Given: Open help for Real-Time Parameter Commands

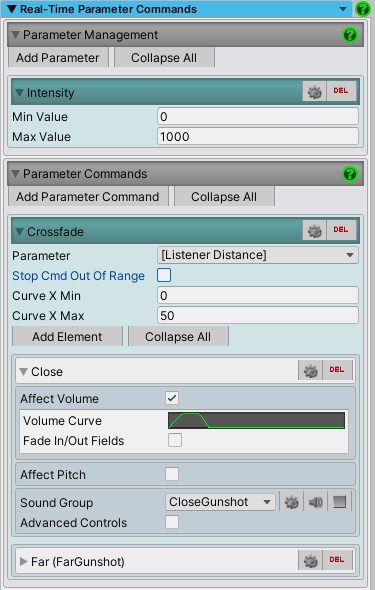Looking at the screenshot, I should pos(363,9).
